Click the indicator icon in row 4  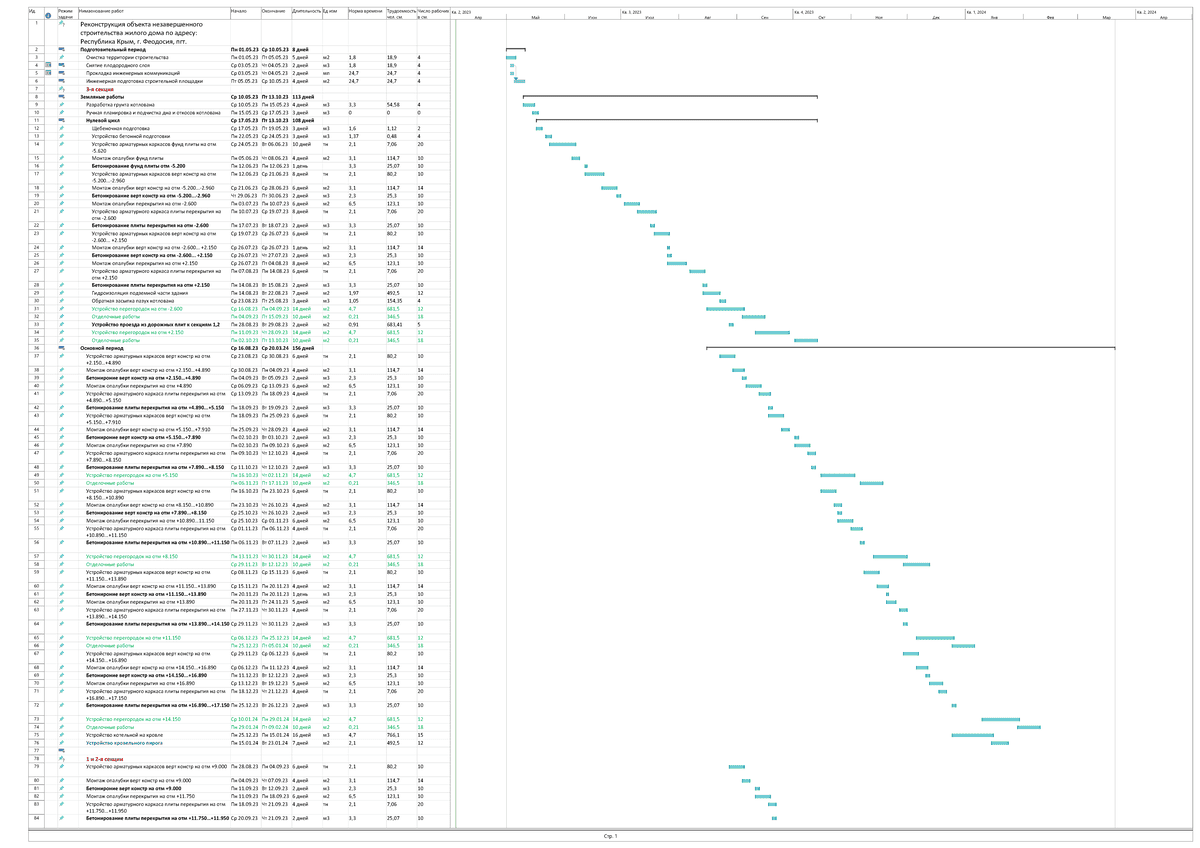[47, 66]
